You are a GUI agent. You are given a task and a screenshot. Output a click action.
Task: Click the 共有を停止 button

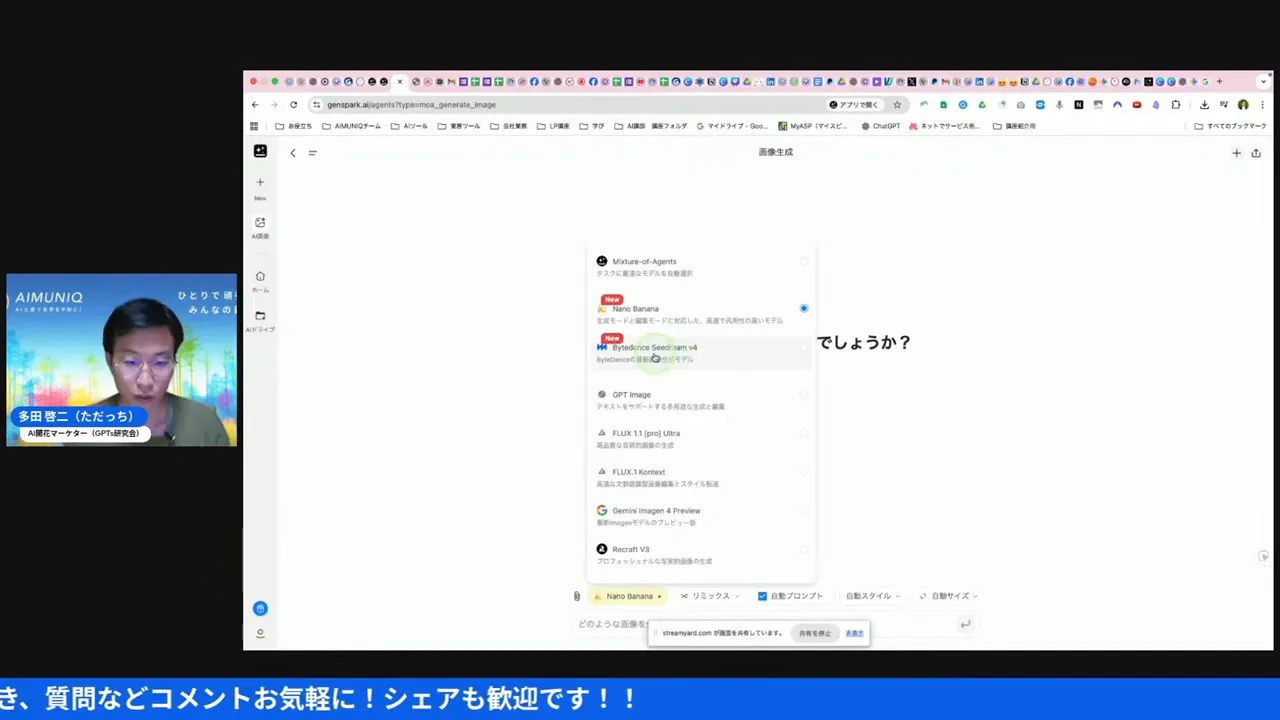(815, 633)
